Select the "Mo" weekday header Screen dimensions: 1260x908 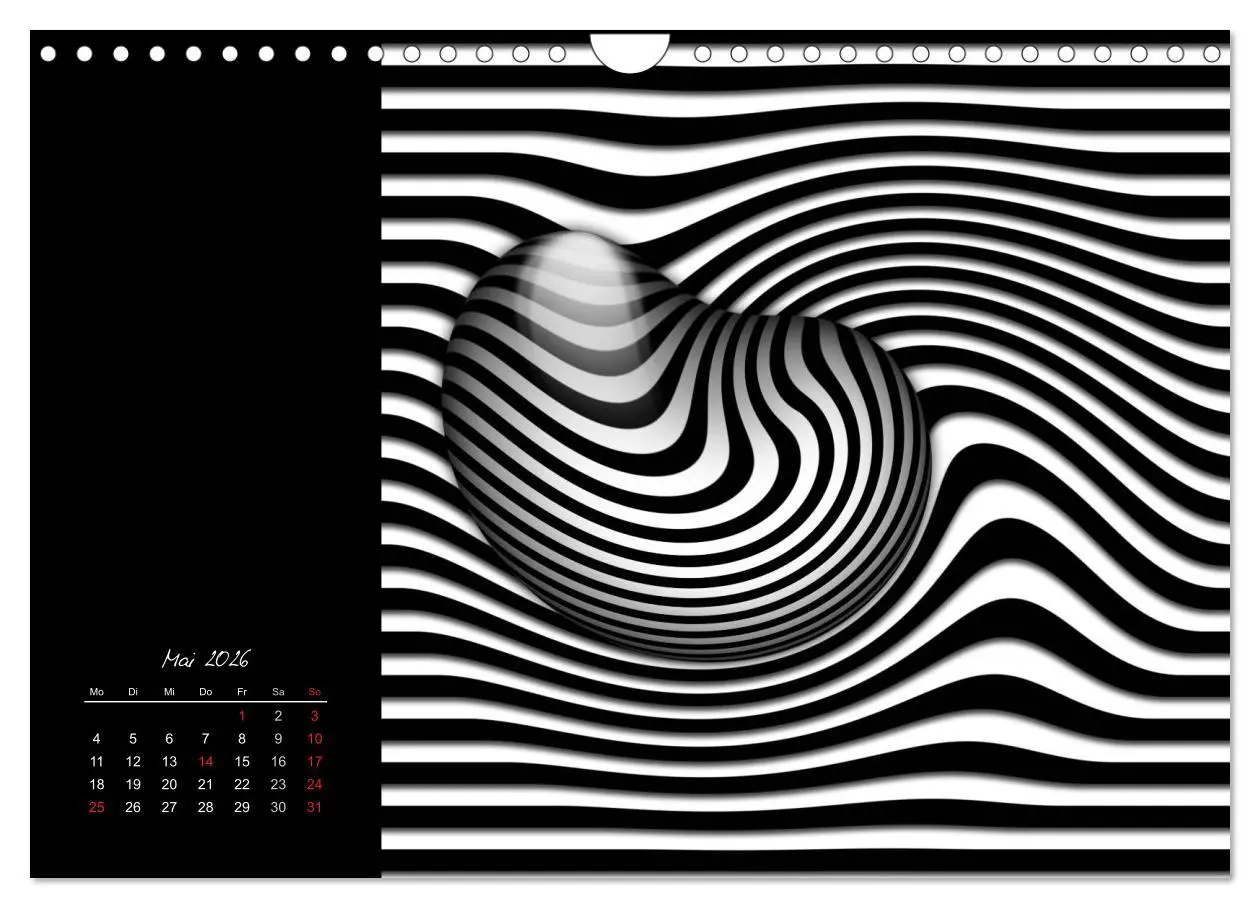pos(97,692)
